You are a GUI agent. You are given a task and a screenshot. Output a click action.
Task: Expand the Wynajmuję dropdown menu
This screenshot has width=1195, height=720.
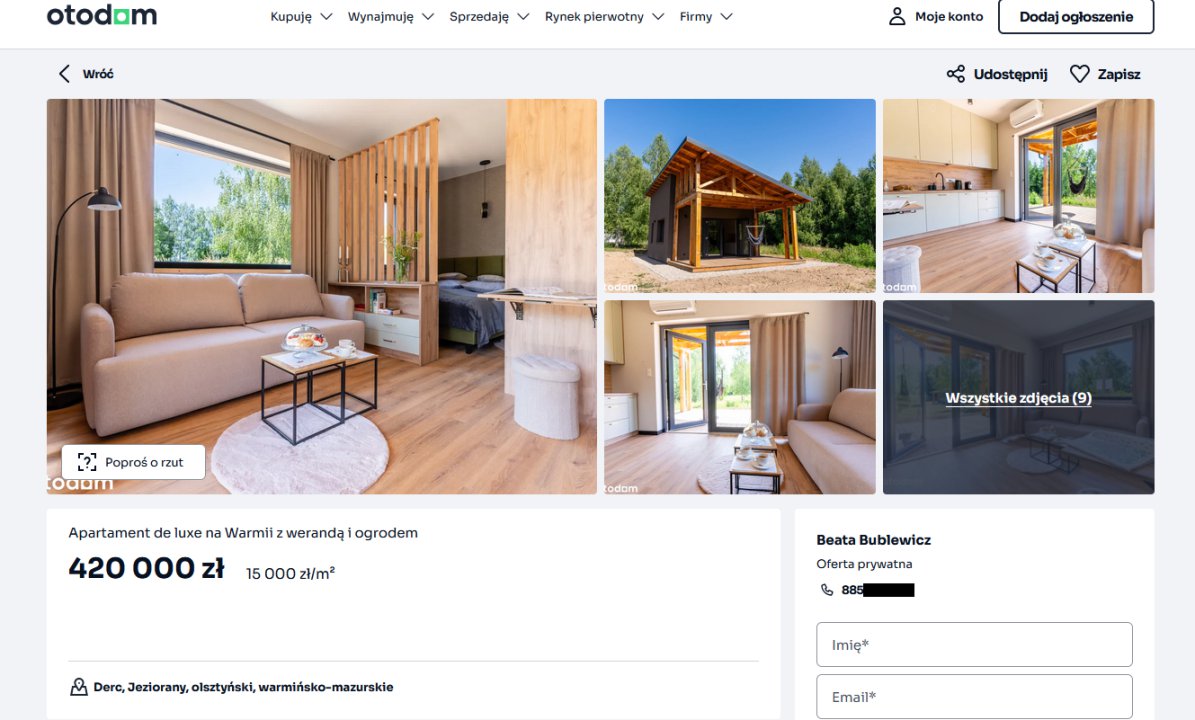[390, 17]
